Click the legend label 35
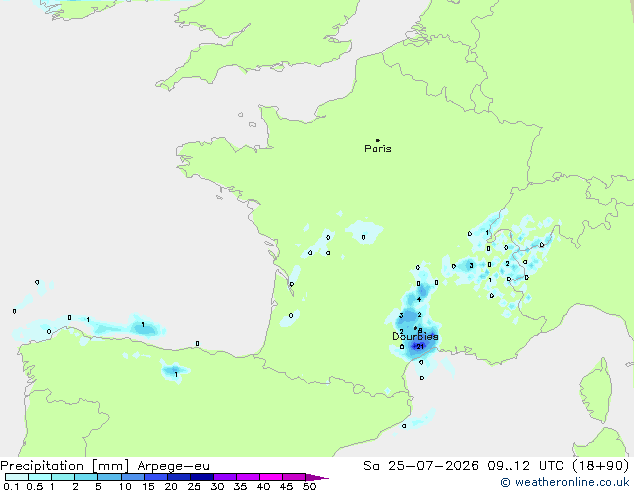The image size is (634, 490). (x=240, y=486)
